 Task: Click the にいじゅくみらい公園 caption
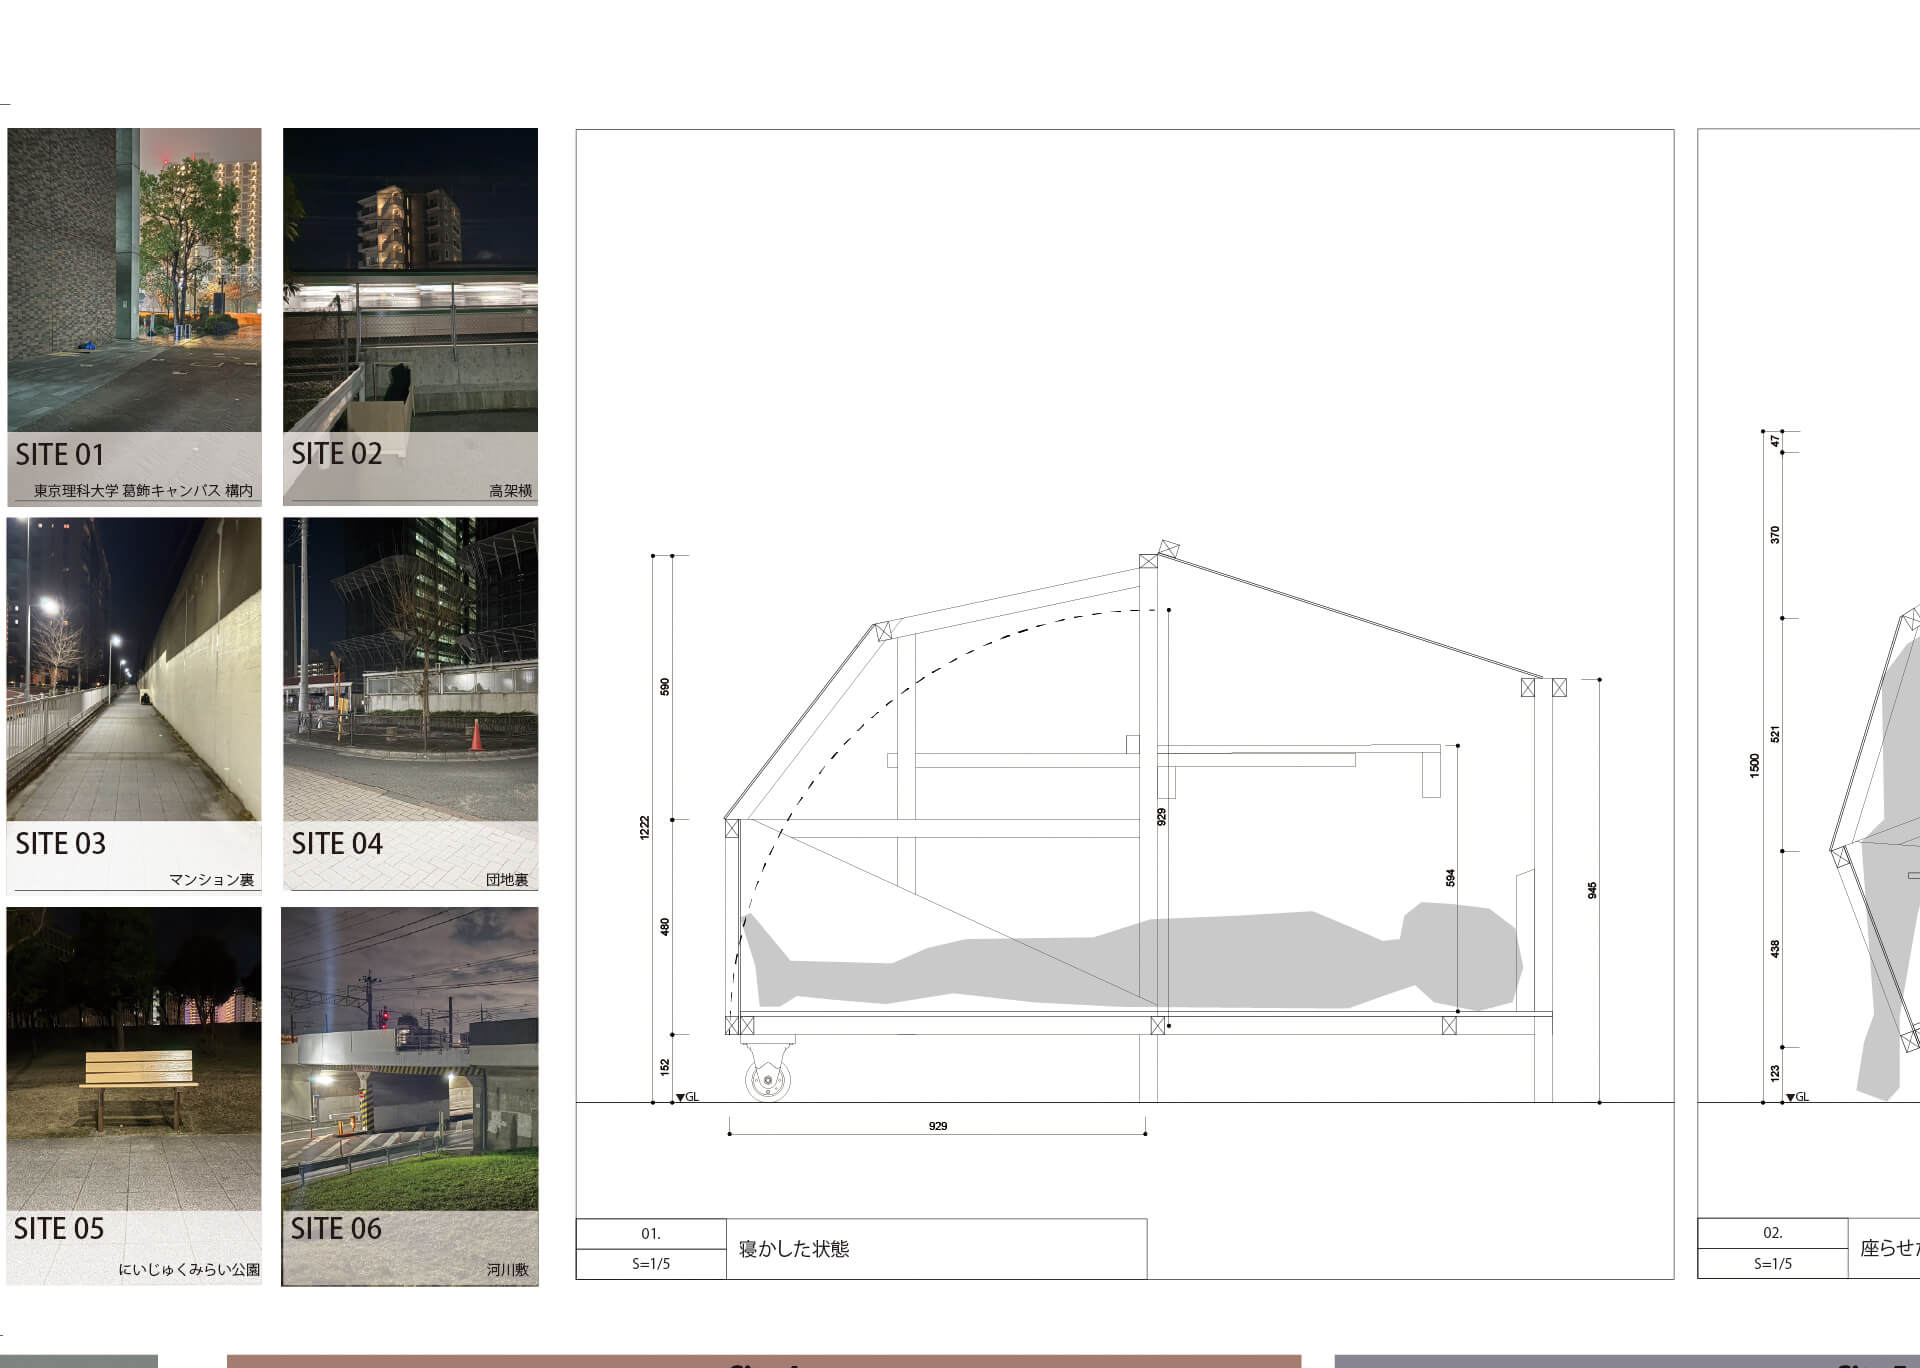pyautogui.click(x=189, y=1270)
